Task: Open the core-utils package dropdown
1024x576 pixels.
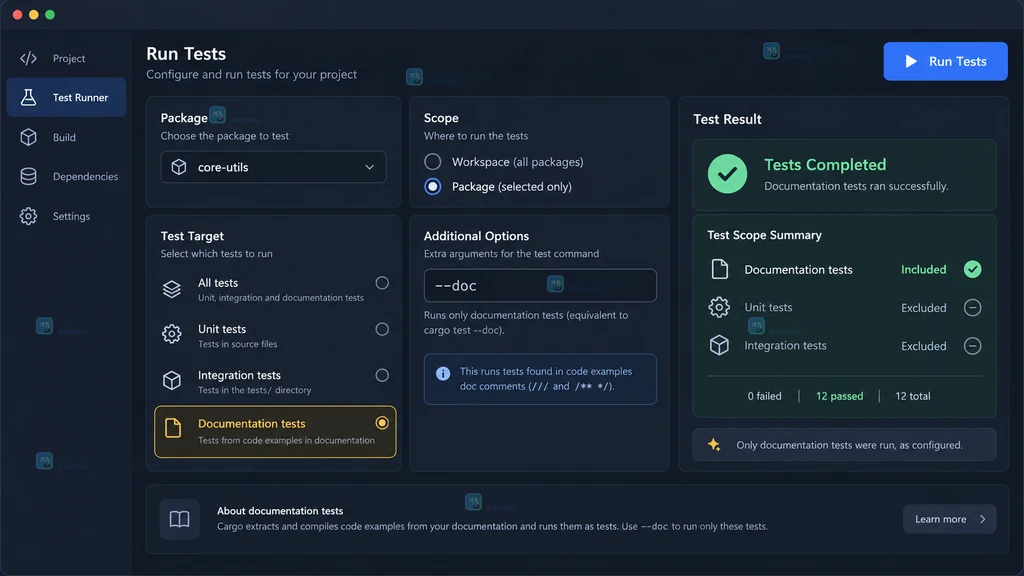Action: pos(274,167)
